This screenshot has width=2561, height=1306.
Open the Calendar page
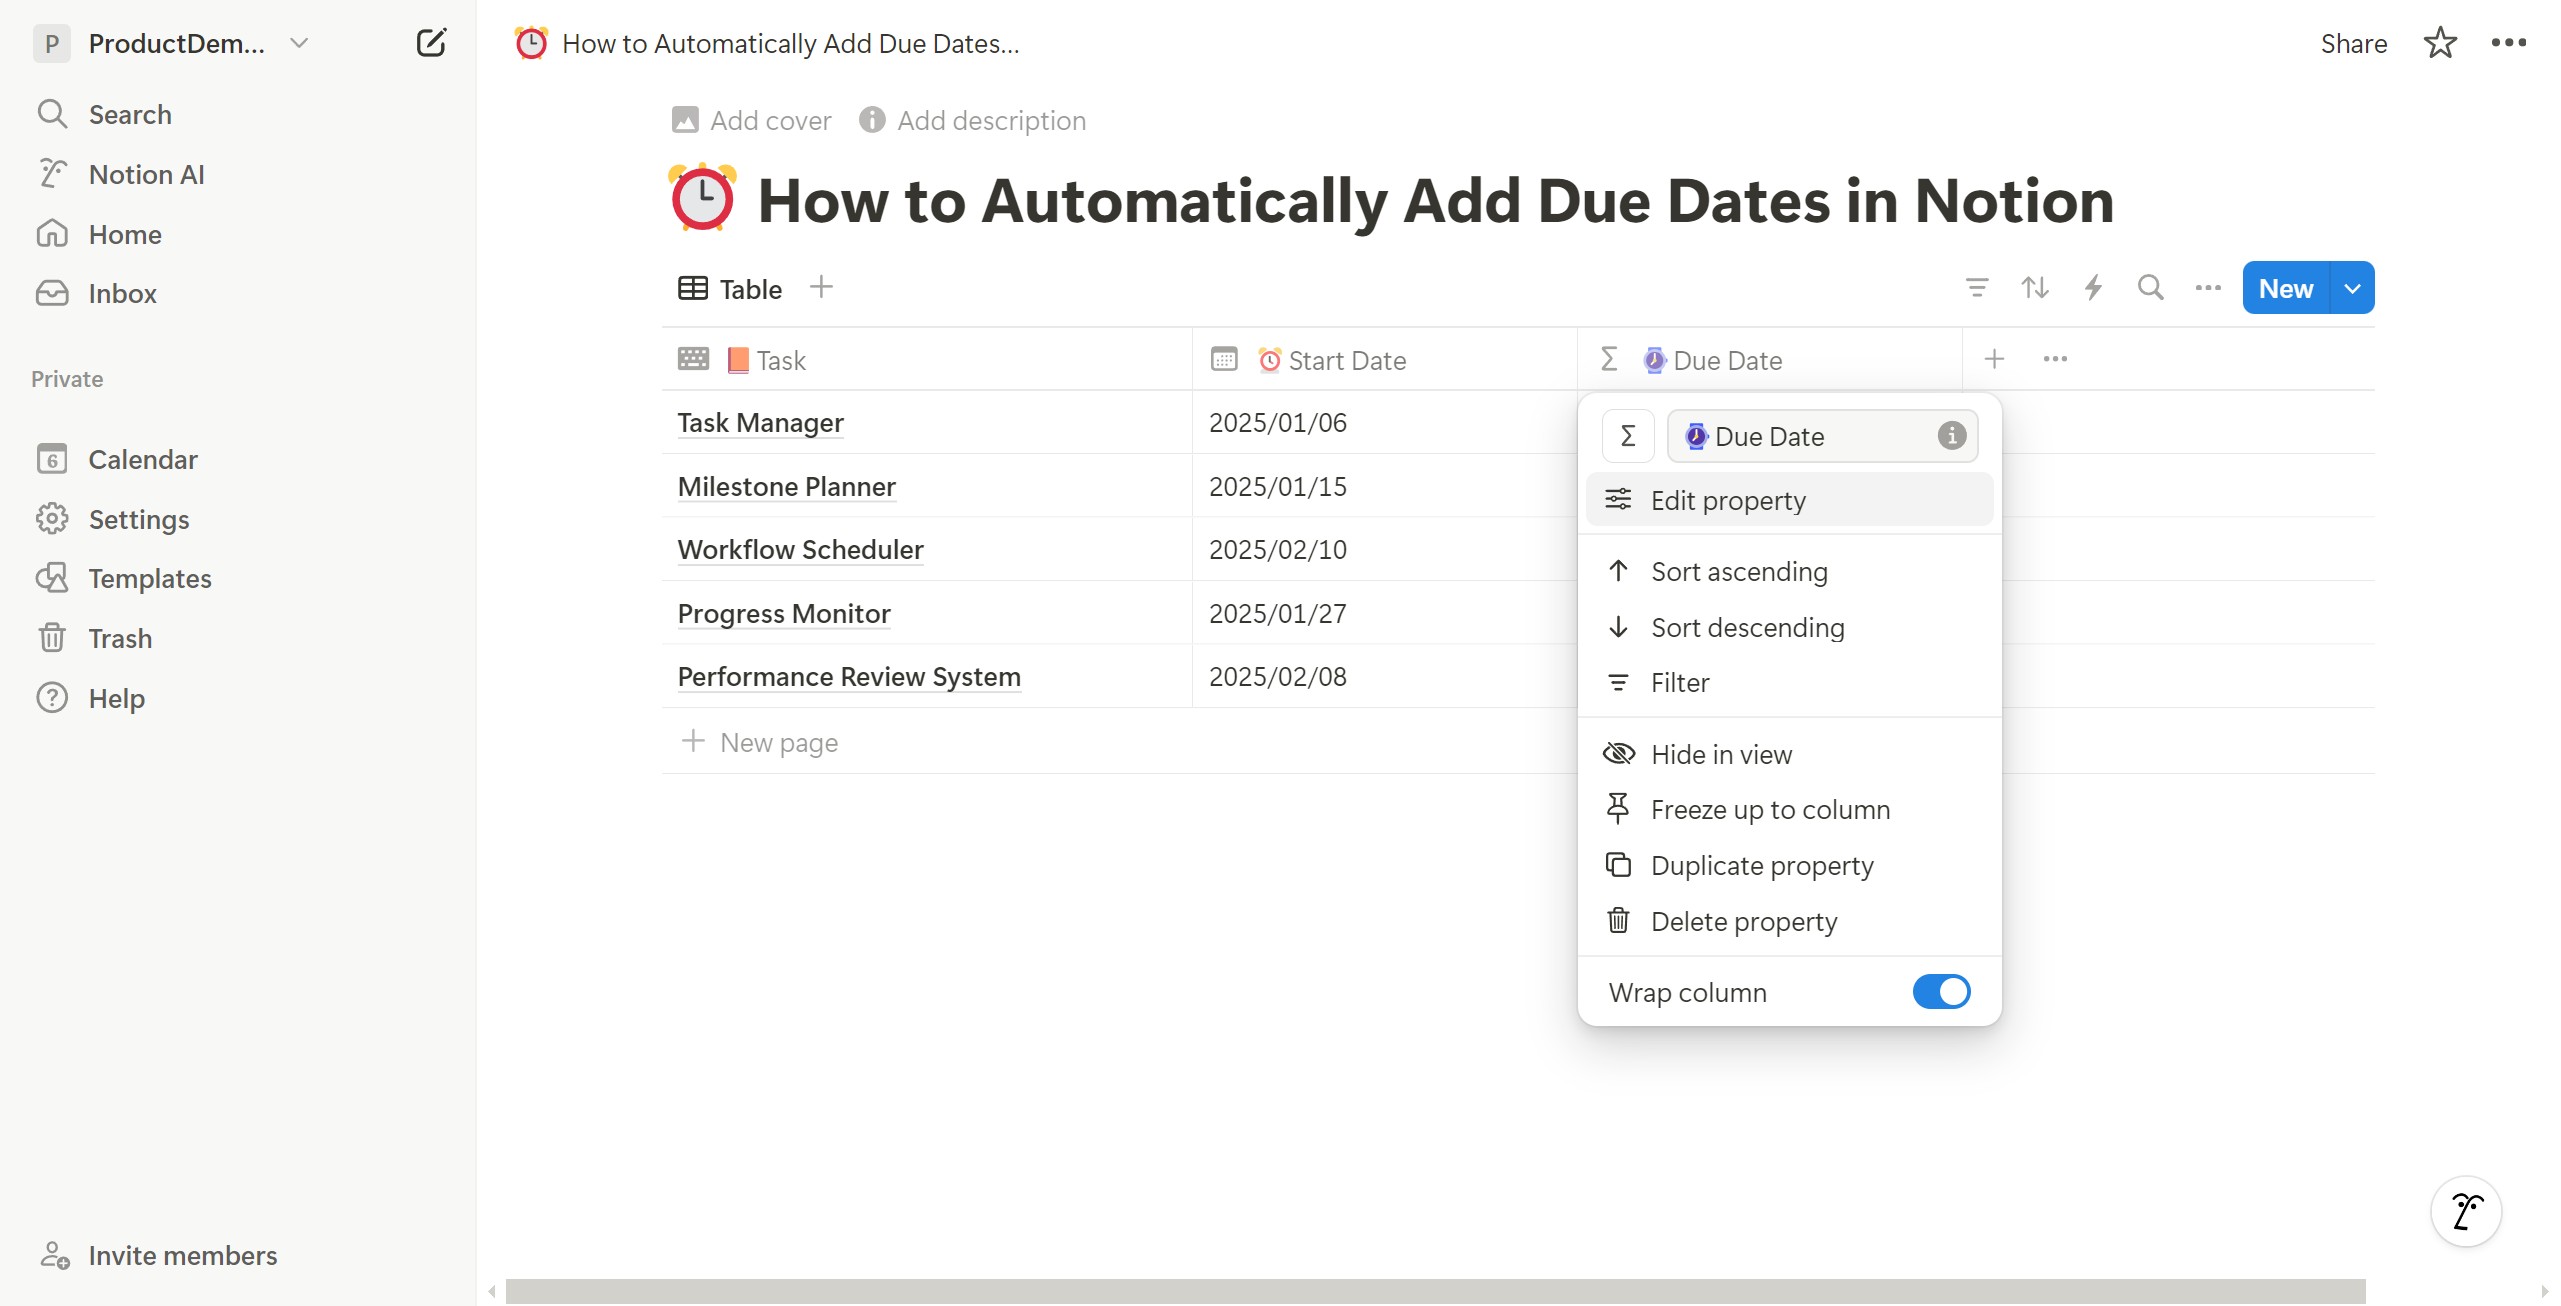143,459
